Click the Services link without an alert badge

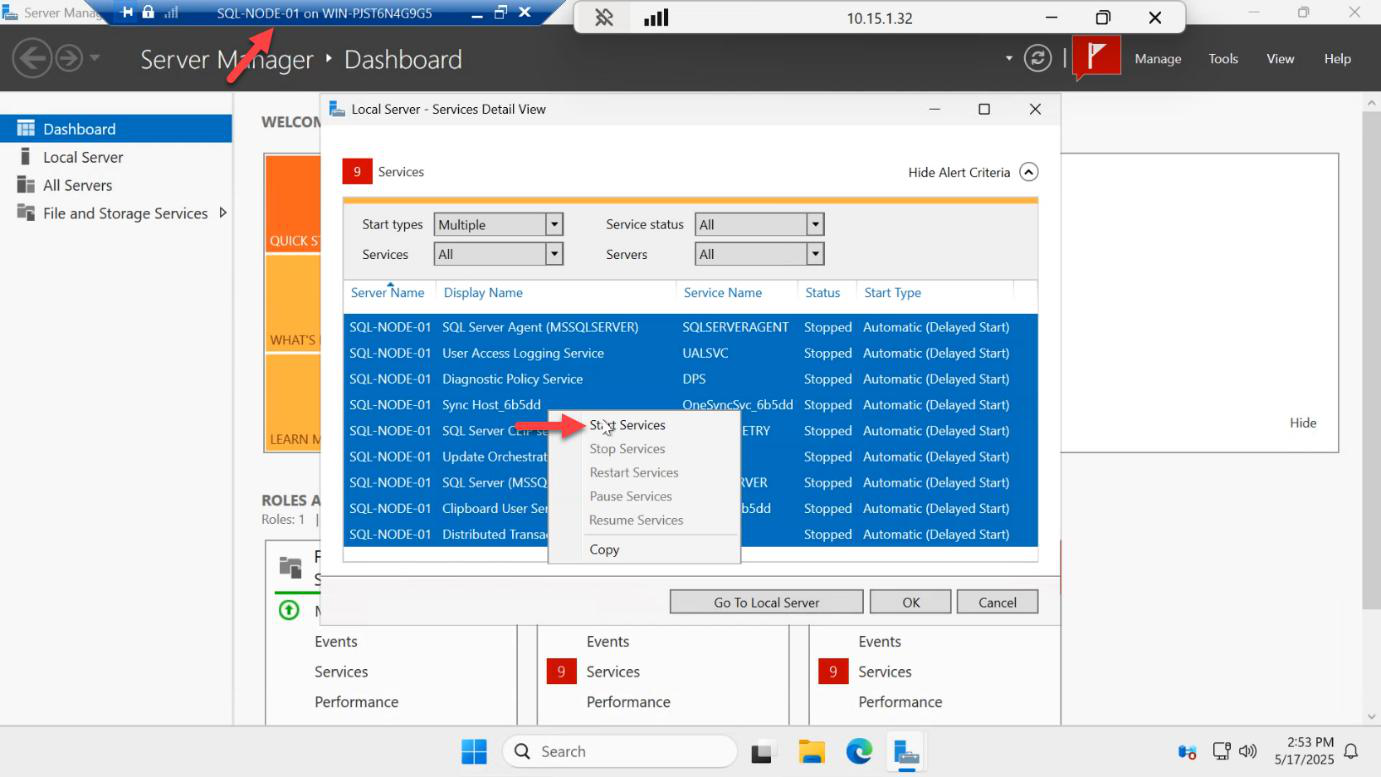point(341,672)
